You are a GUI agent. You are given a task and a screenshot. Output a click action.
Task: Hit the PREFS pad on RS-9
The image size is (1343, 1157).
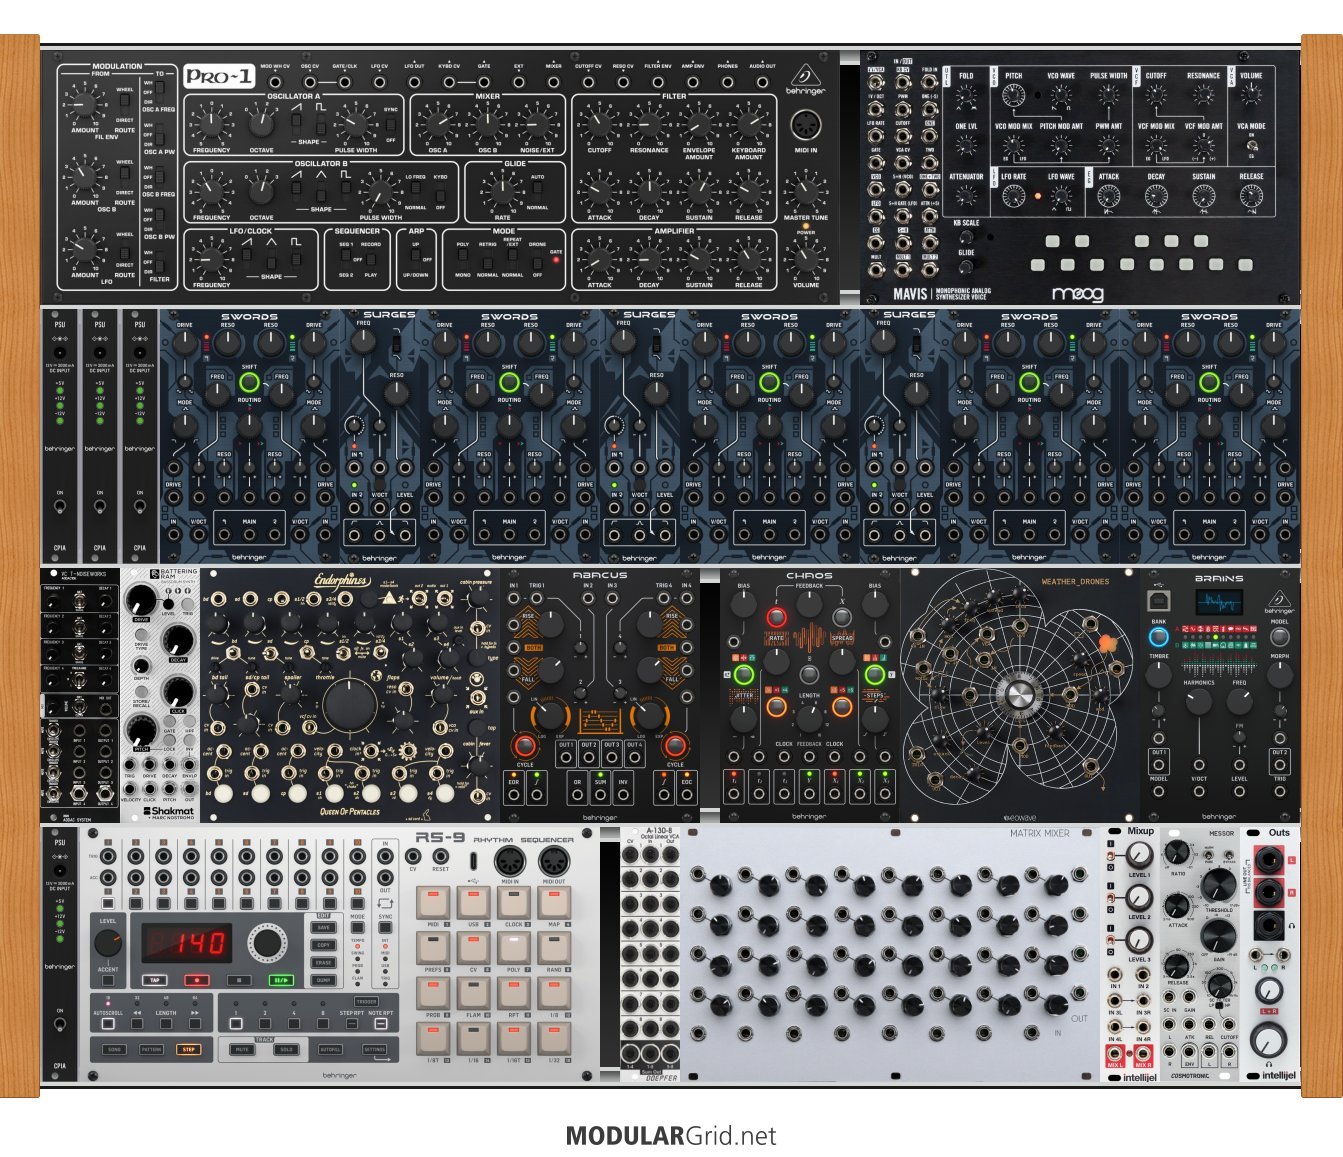click(433, 947)
